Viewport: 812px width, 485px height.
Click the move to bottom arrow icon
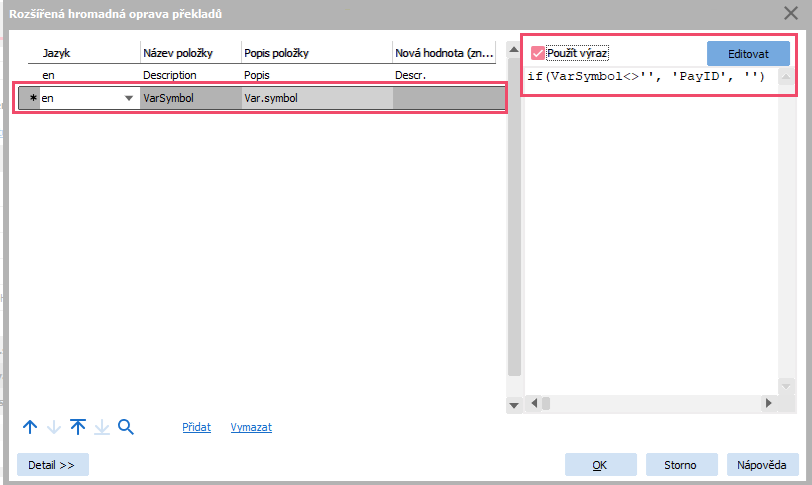point(102,427)
